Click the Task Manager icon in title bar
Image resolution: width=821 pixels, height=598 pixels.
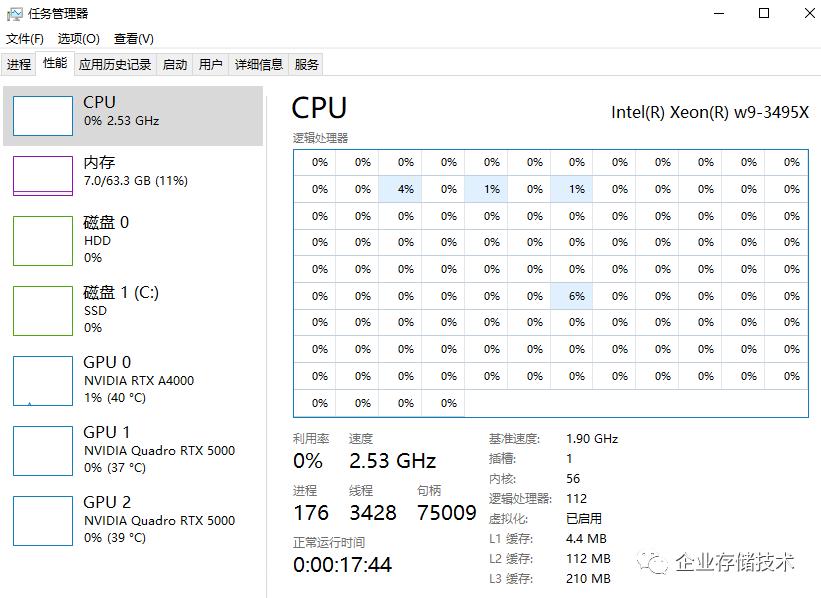[14, 13]
